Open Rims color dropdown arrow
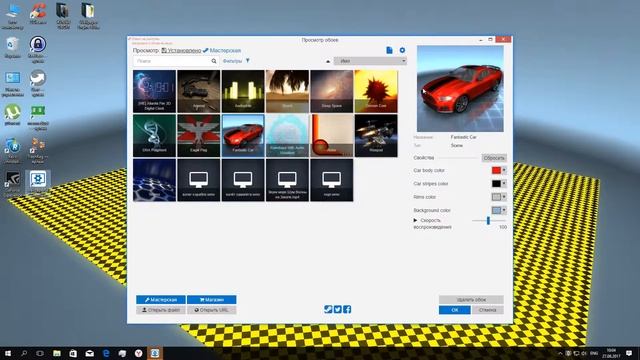This screenshot has width=640, height=360. click(x=504, y=197)
